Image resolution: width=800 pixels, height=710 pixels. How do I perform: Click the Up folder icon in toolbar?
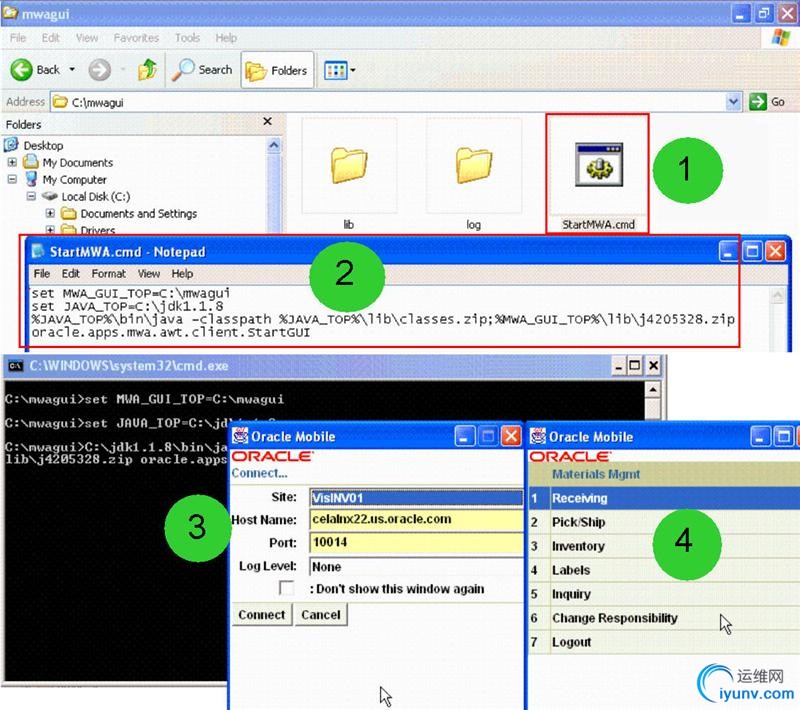(x=147, y=70)
